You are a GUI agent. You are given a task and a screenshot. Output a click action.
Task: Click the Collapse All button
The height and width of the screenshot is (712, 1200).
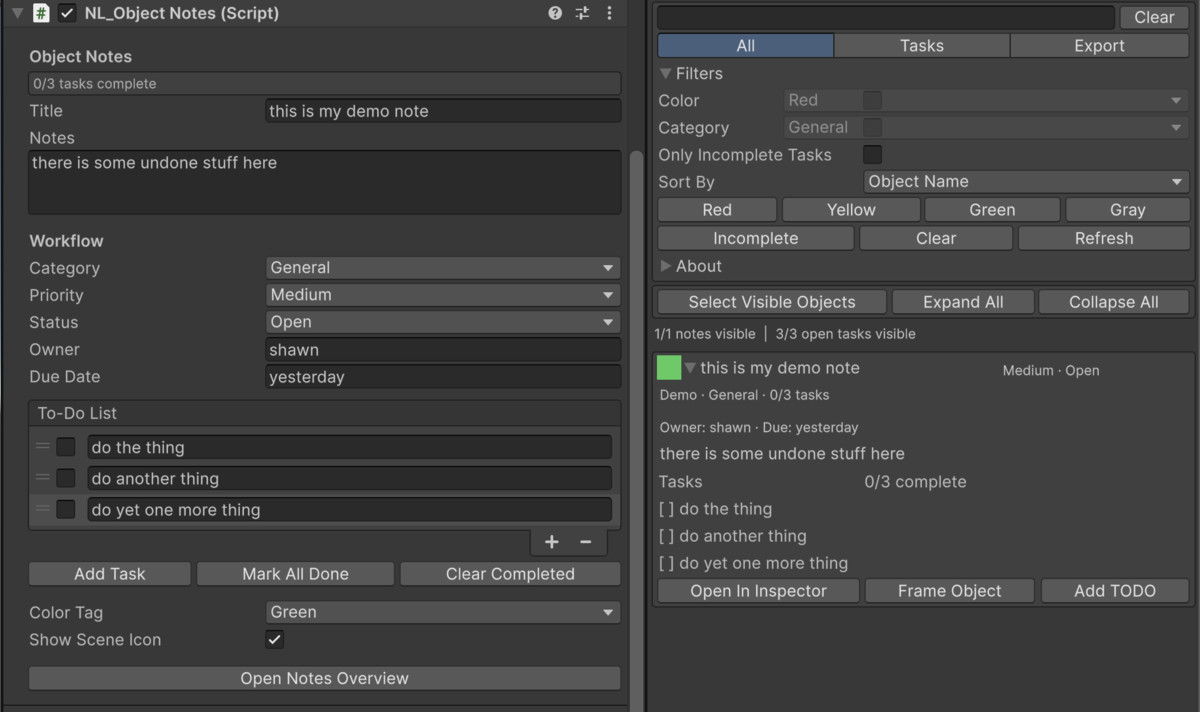(1114, 302)
